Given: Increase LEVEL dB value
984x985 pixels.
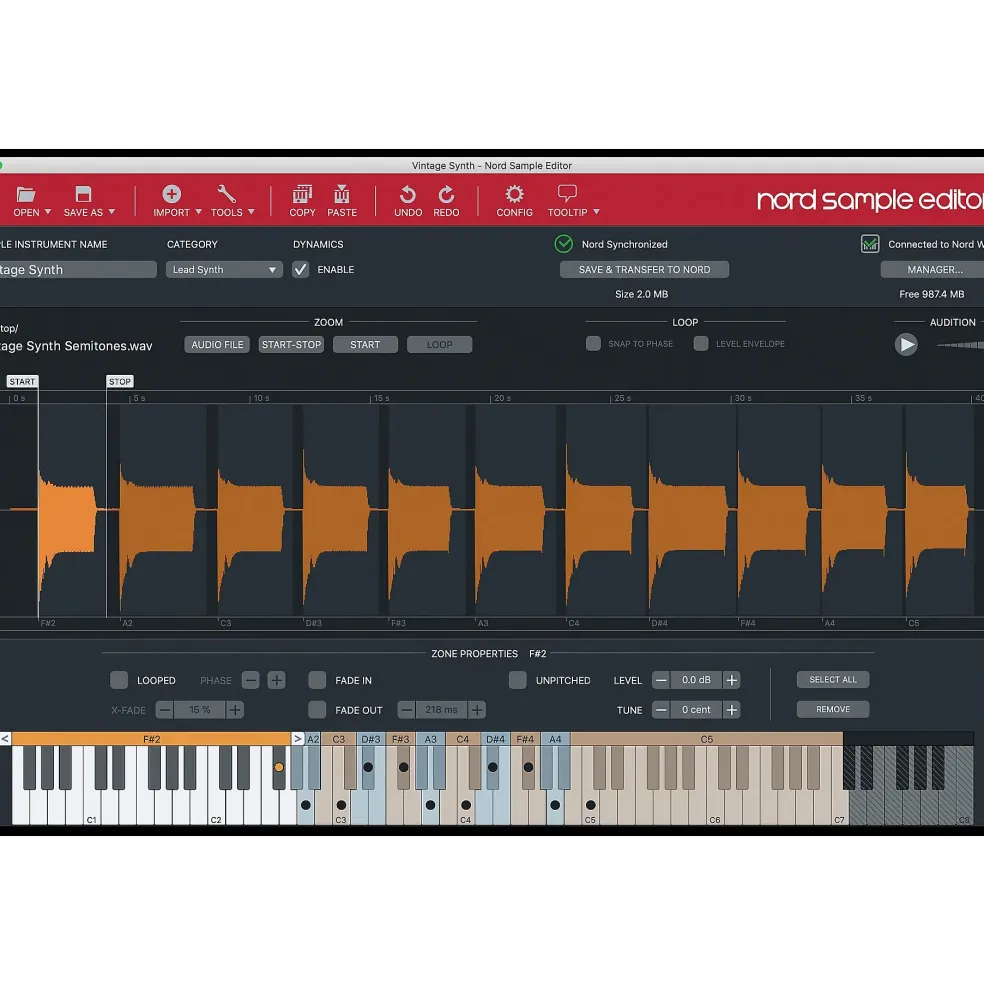Looking at the screenshot, I should [731, 680].
